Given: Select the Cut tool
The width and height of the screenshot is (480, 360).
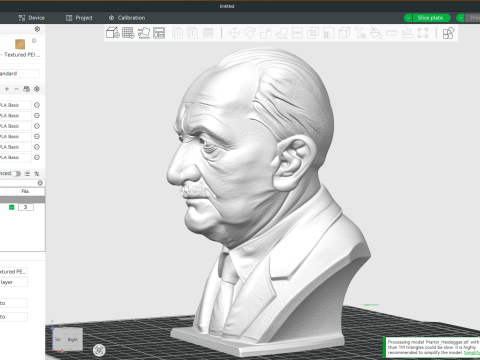Looking at the screenshot, I should coord(297,33).
